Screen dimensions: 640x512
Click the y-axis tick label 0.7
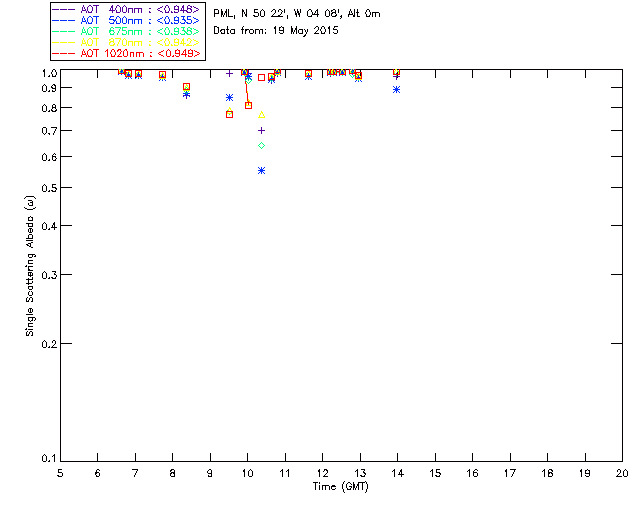point(49,131)
